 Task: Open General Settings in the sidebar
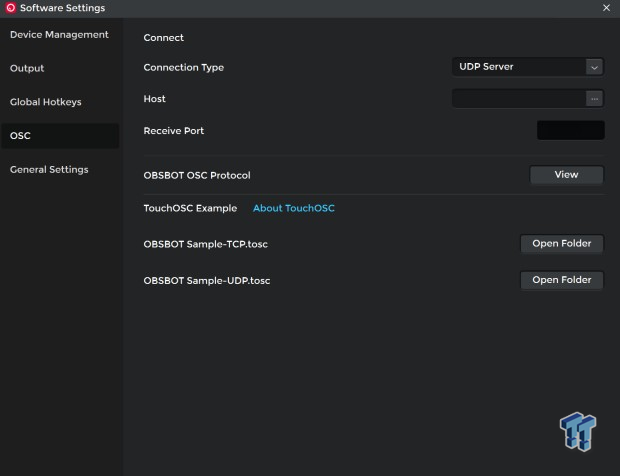[49, 170]
